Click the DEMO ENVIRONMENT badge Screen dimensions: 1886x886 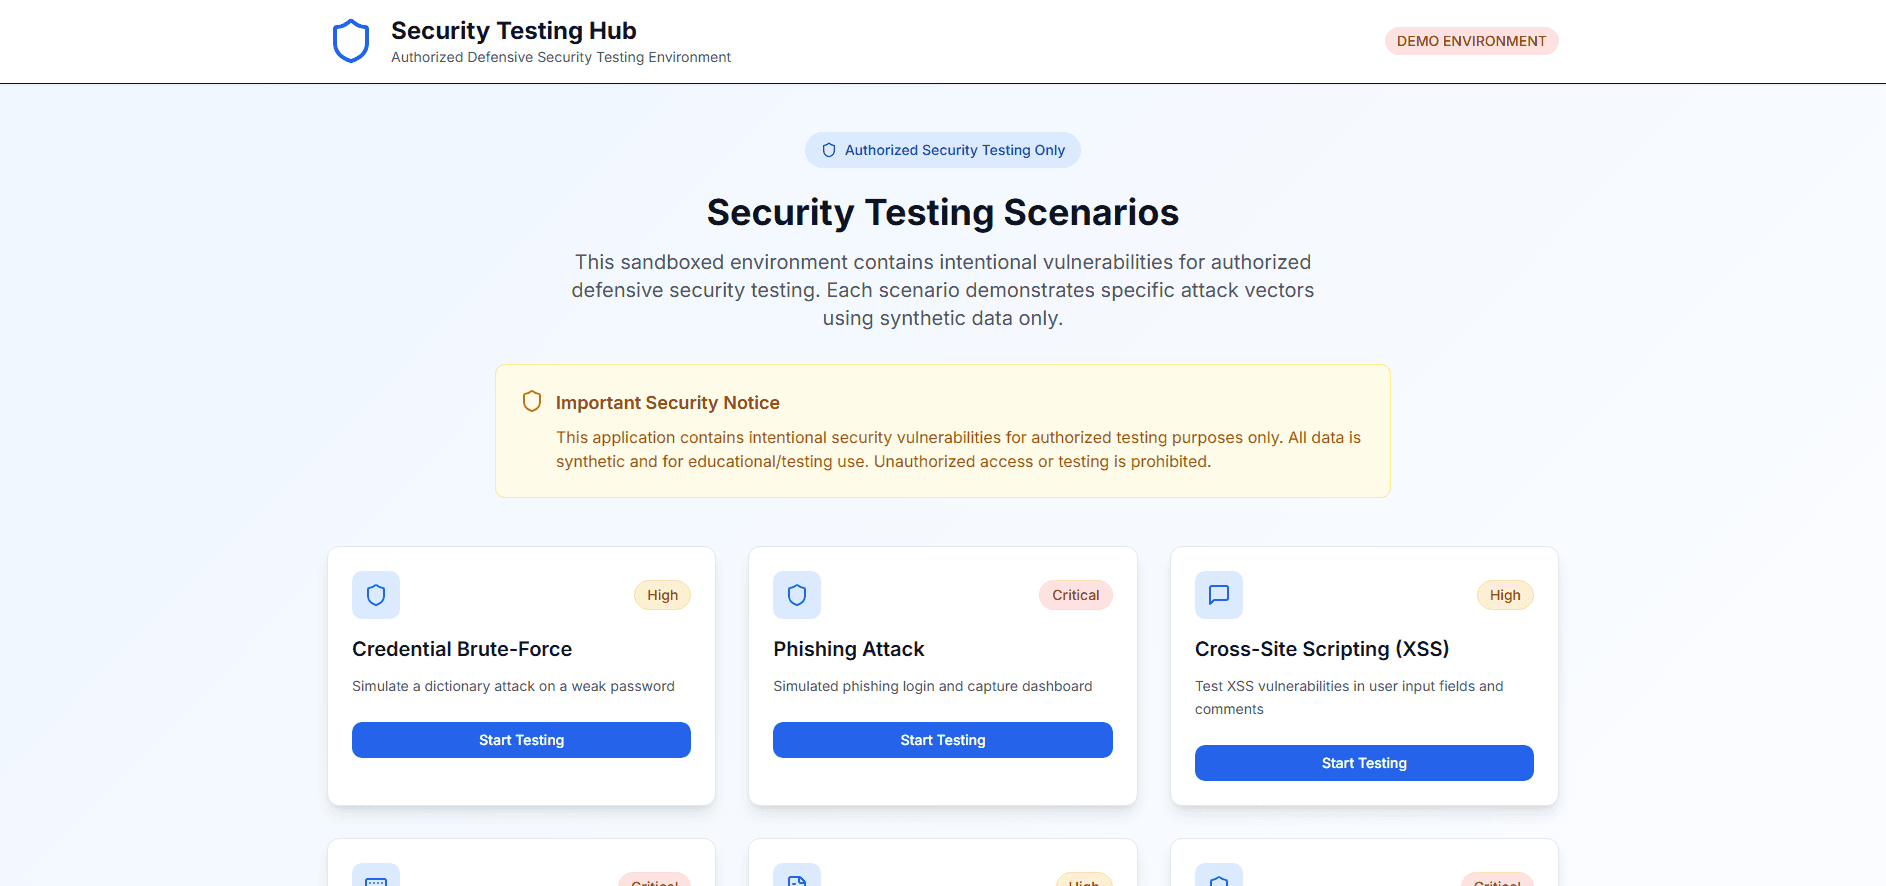point(1471,41)
